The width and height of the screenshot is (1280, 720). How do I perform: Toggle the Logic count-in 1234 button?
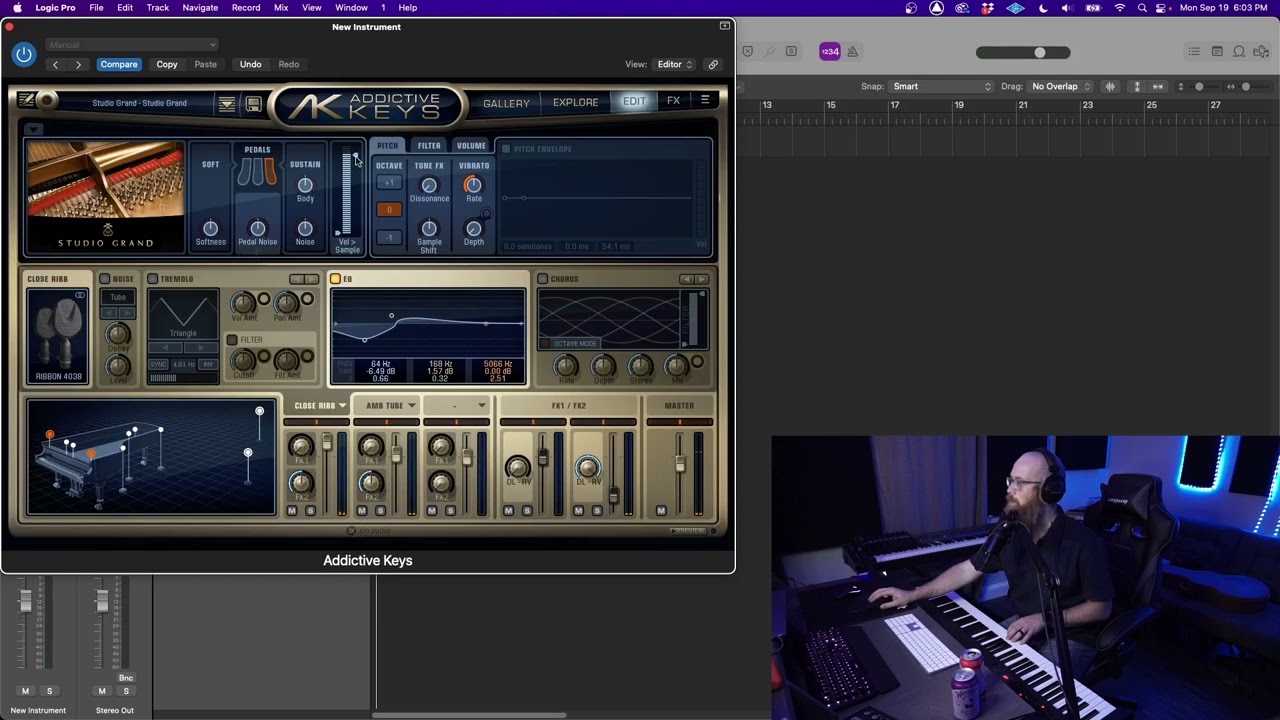coord(830,52)
